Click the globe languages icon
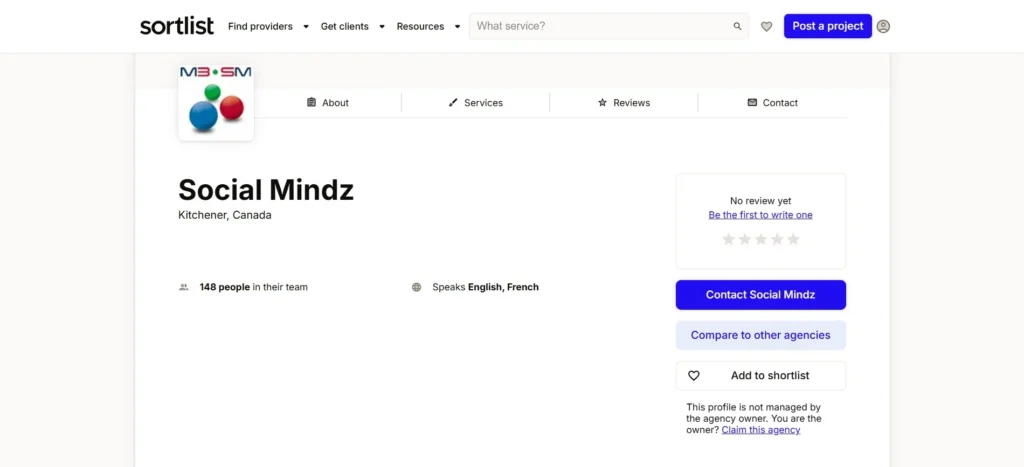The height and width of the screenshot is (467, 1024). pyautogui.click(x=417, y=287)
